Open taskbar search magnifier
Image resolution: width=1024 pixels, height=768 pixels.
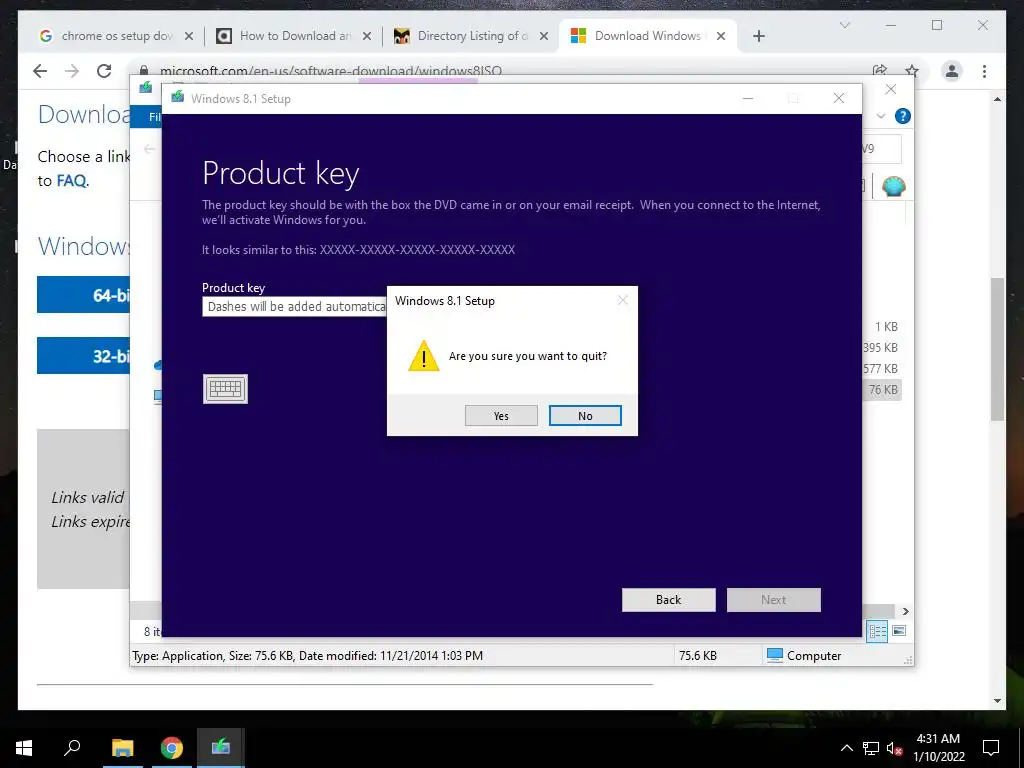(72, 748)
